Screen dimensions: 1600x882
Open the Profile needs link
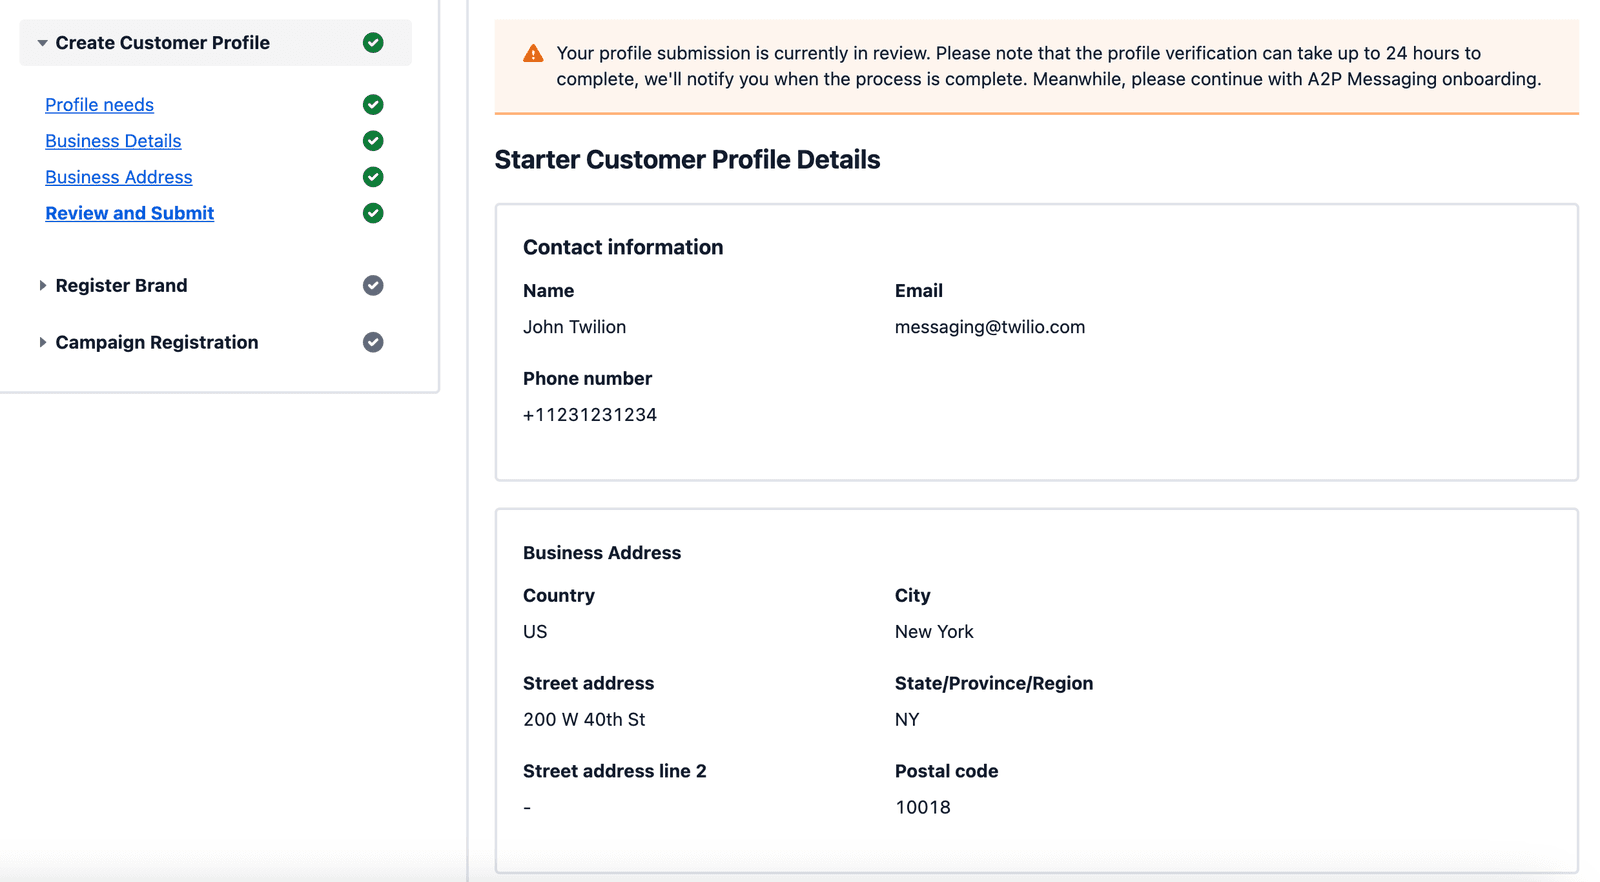point(99,105)
